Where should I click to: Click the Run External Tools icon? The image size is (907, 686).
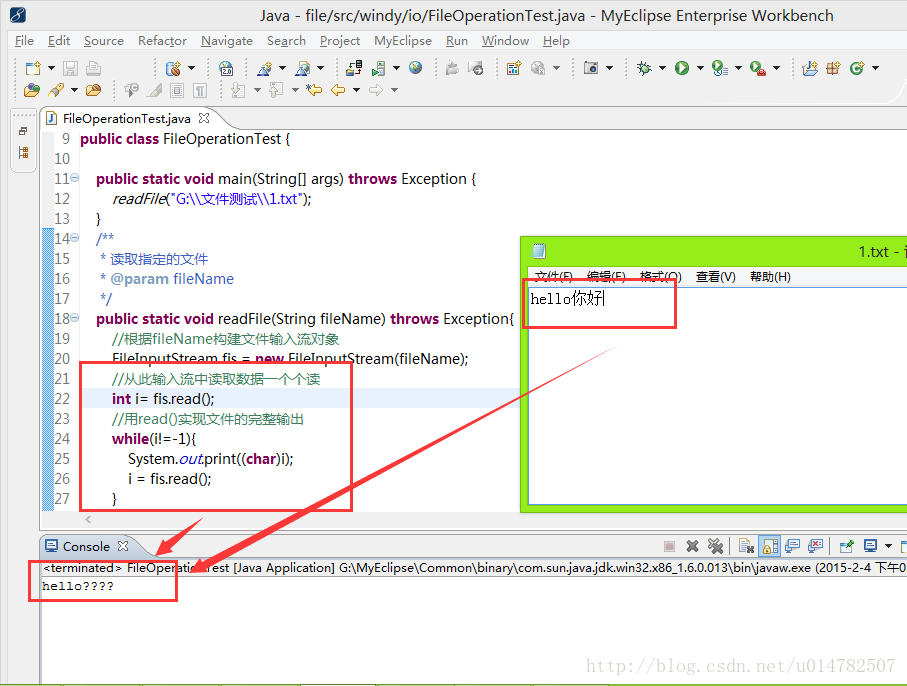pyautogui.click(x=758, y=68)
